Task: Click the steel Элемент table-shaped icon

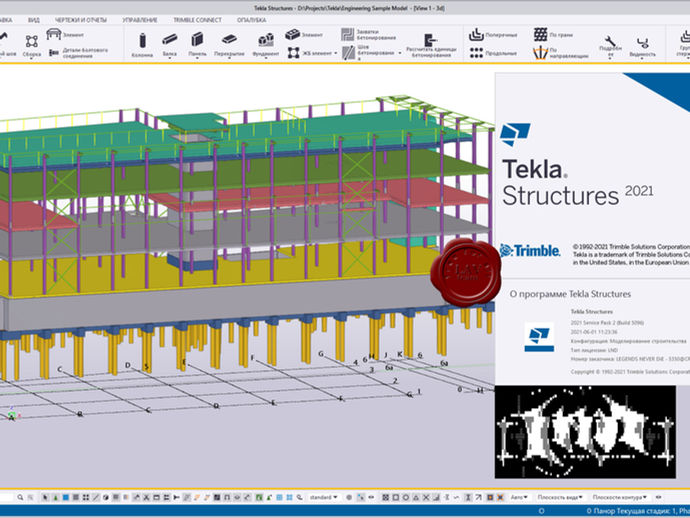Action: click(x=54, y=34)
